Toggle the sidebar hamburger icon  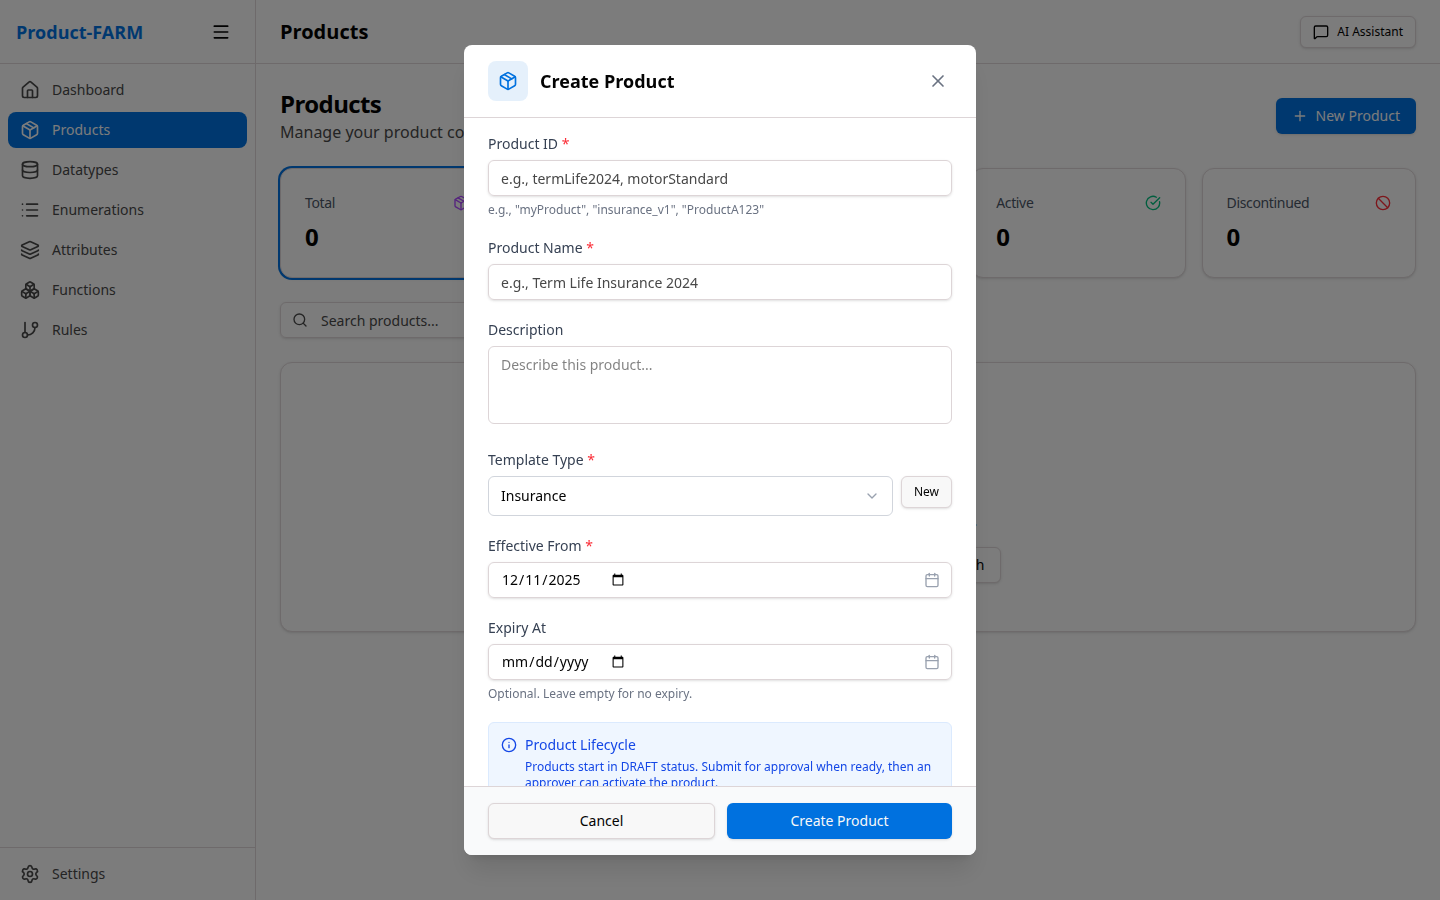click(x=221, y=31)
